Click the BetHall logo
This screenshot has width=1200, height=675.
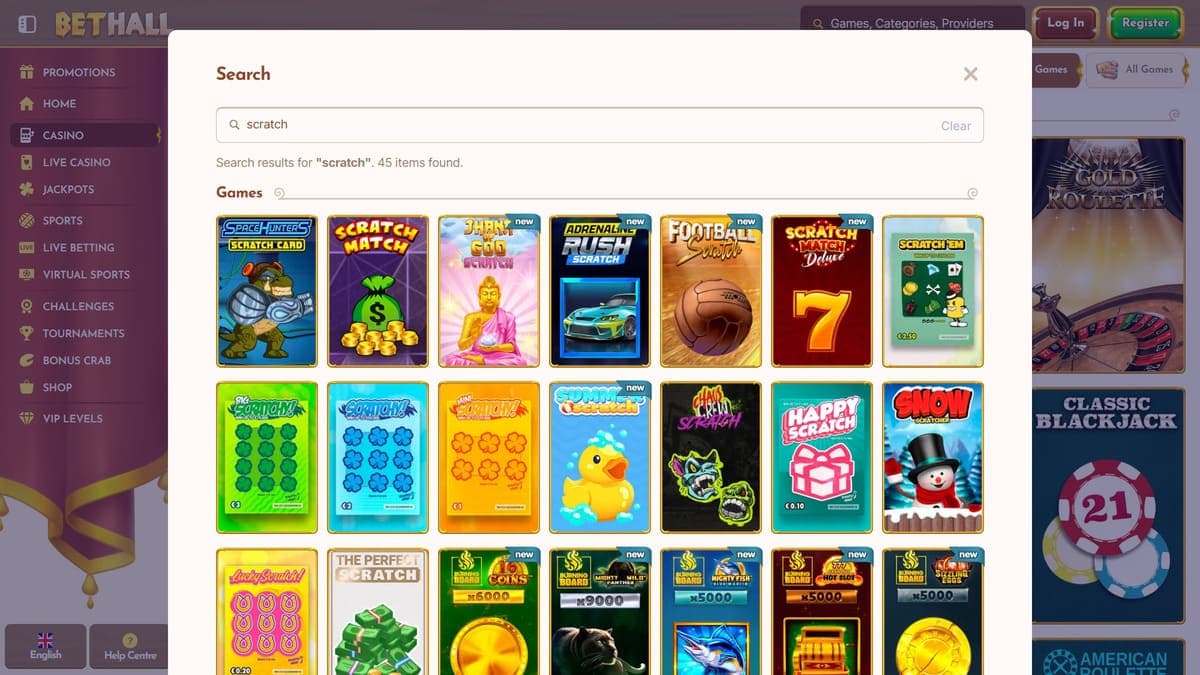[112, 24]
